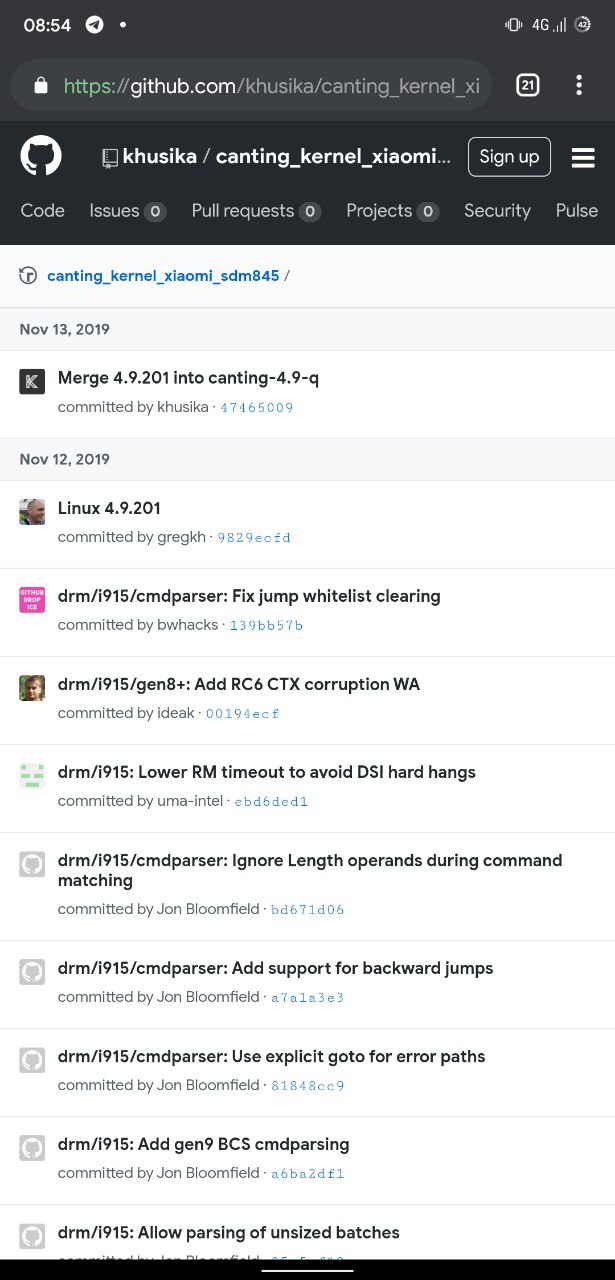The image size is (615, 1280).
Task: Open the khusika owner link in header
Action: click(159, 157)
